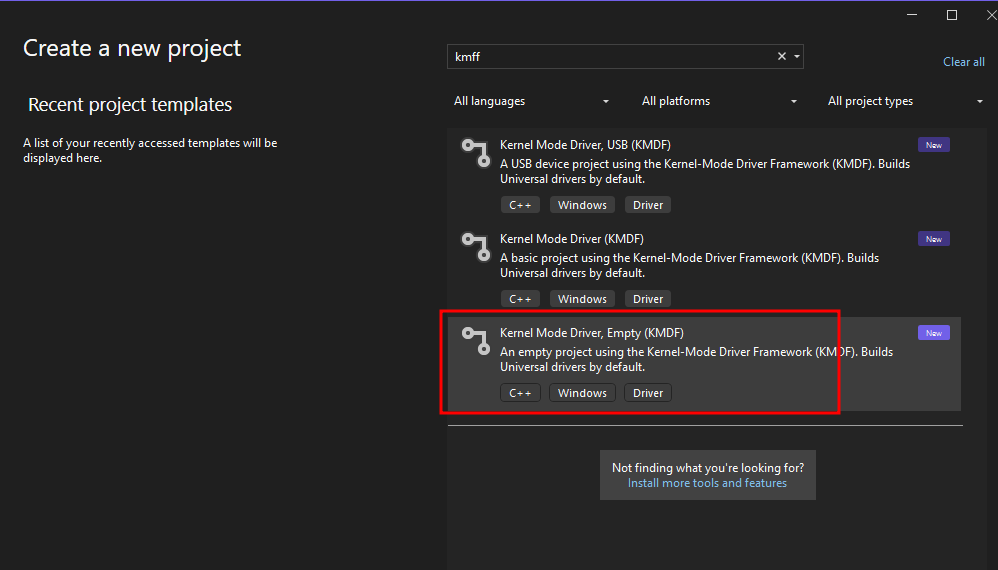
Task: Click the New badge on basic KMDF template
Action: (x=933, y=239)
